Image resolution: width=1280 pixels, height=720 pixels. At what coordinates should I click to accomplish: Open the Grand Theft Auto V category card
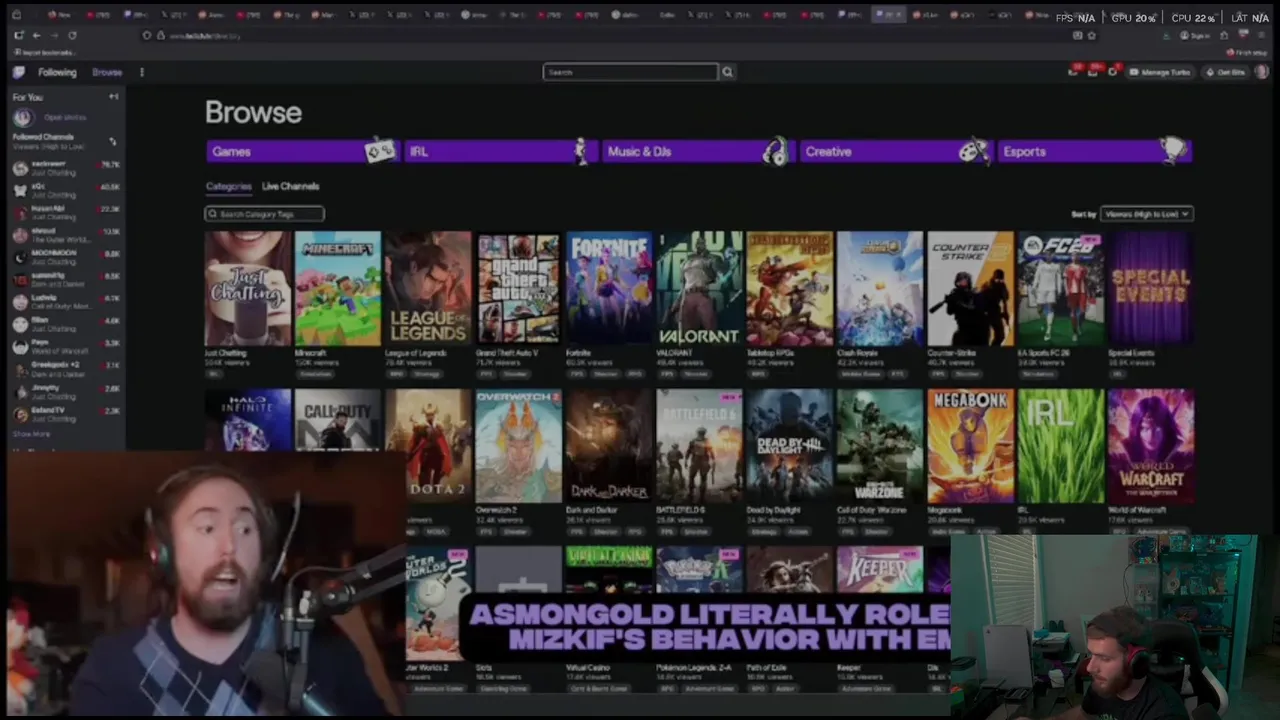(518, 289)
